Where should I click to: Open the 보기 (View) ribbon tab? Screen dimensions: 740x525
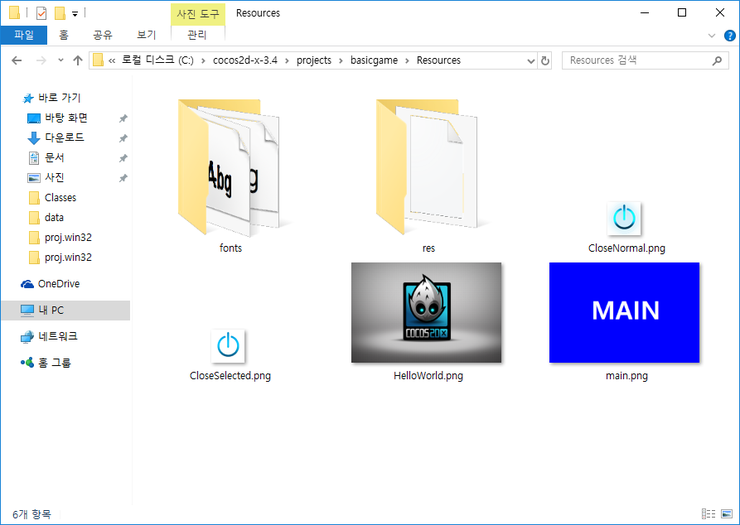[x=146, y=35]
